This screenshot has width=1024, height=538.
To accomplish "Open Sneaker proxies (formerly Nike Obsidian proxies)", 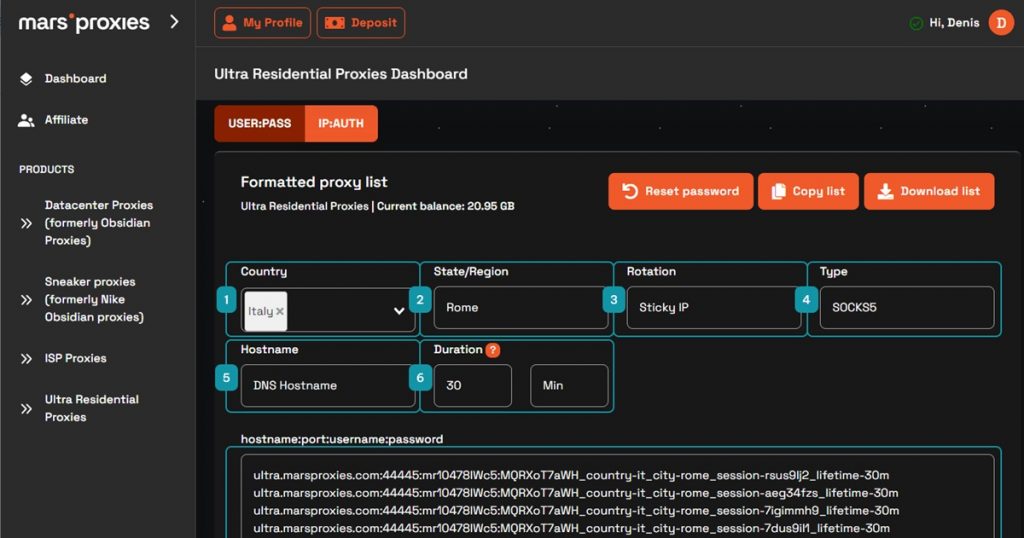I will (x=94, y=299).
